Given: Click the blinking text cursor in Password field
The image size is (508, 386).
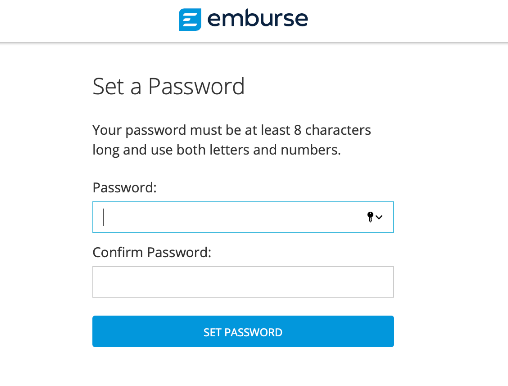Looking at the screenshot, I should [104, 217].
